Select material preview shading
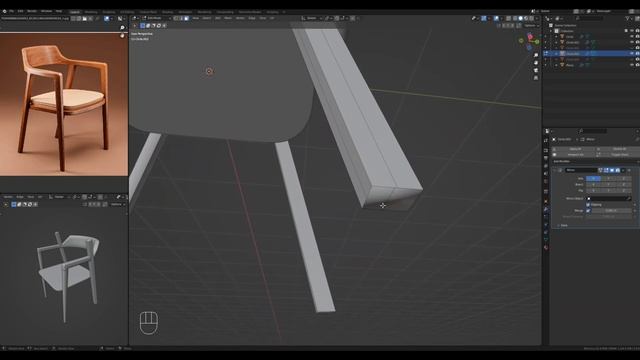 526,18
